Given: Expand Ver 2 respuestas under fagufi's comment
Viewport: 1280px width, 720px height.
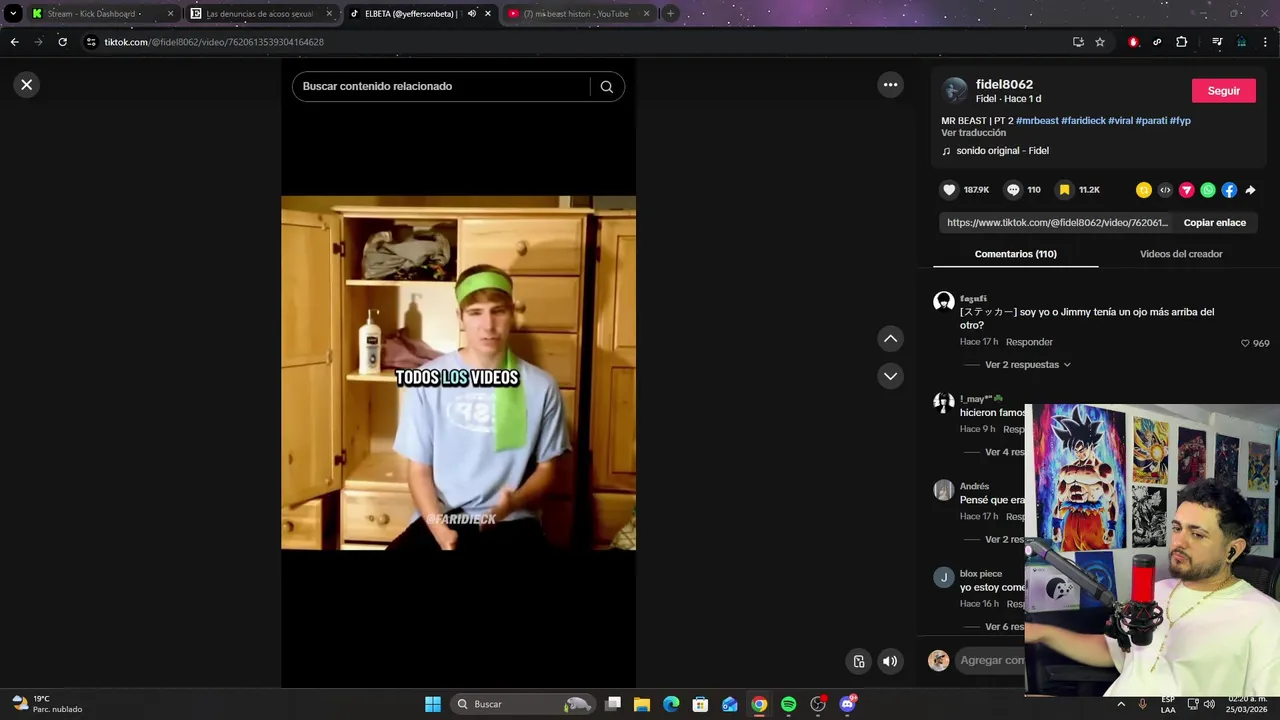Looking at the screenshot, I should point(1027,365).
